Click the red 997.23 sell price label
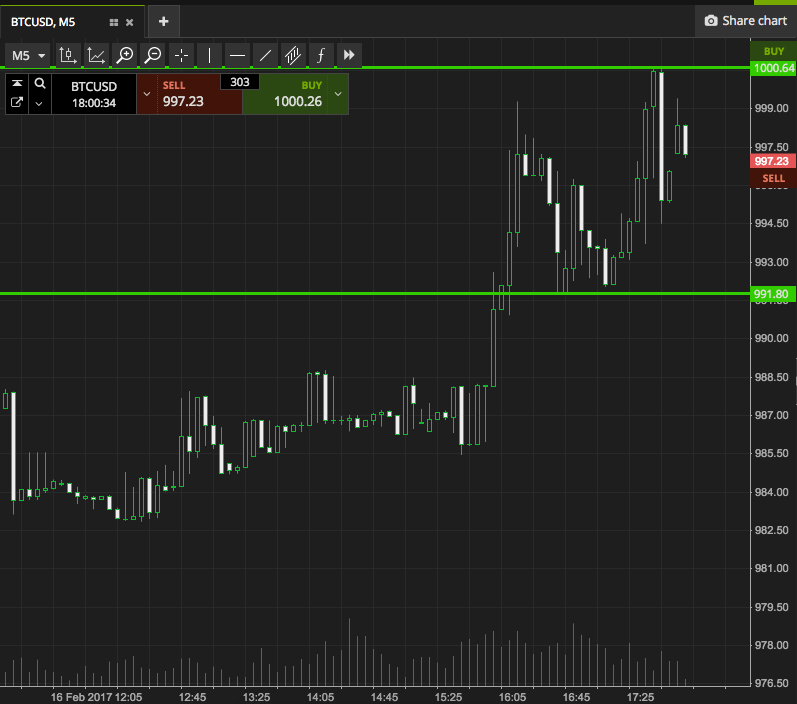 pos(771,161)
